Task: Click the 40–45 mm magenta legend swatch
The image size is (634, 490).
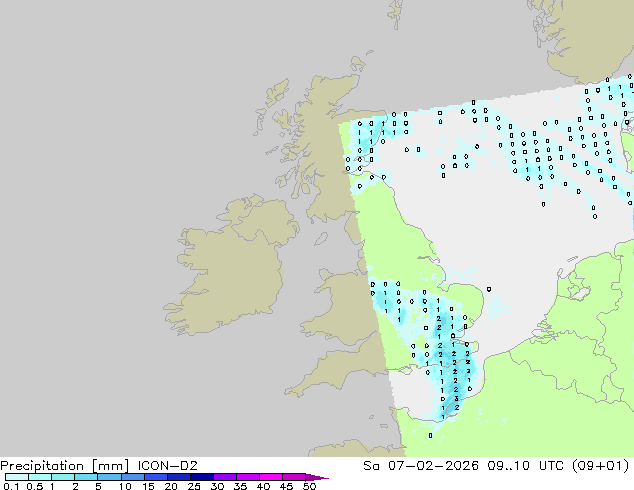Action: pos(271,477)
